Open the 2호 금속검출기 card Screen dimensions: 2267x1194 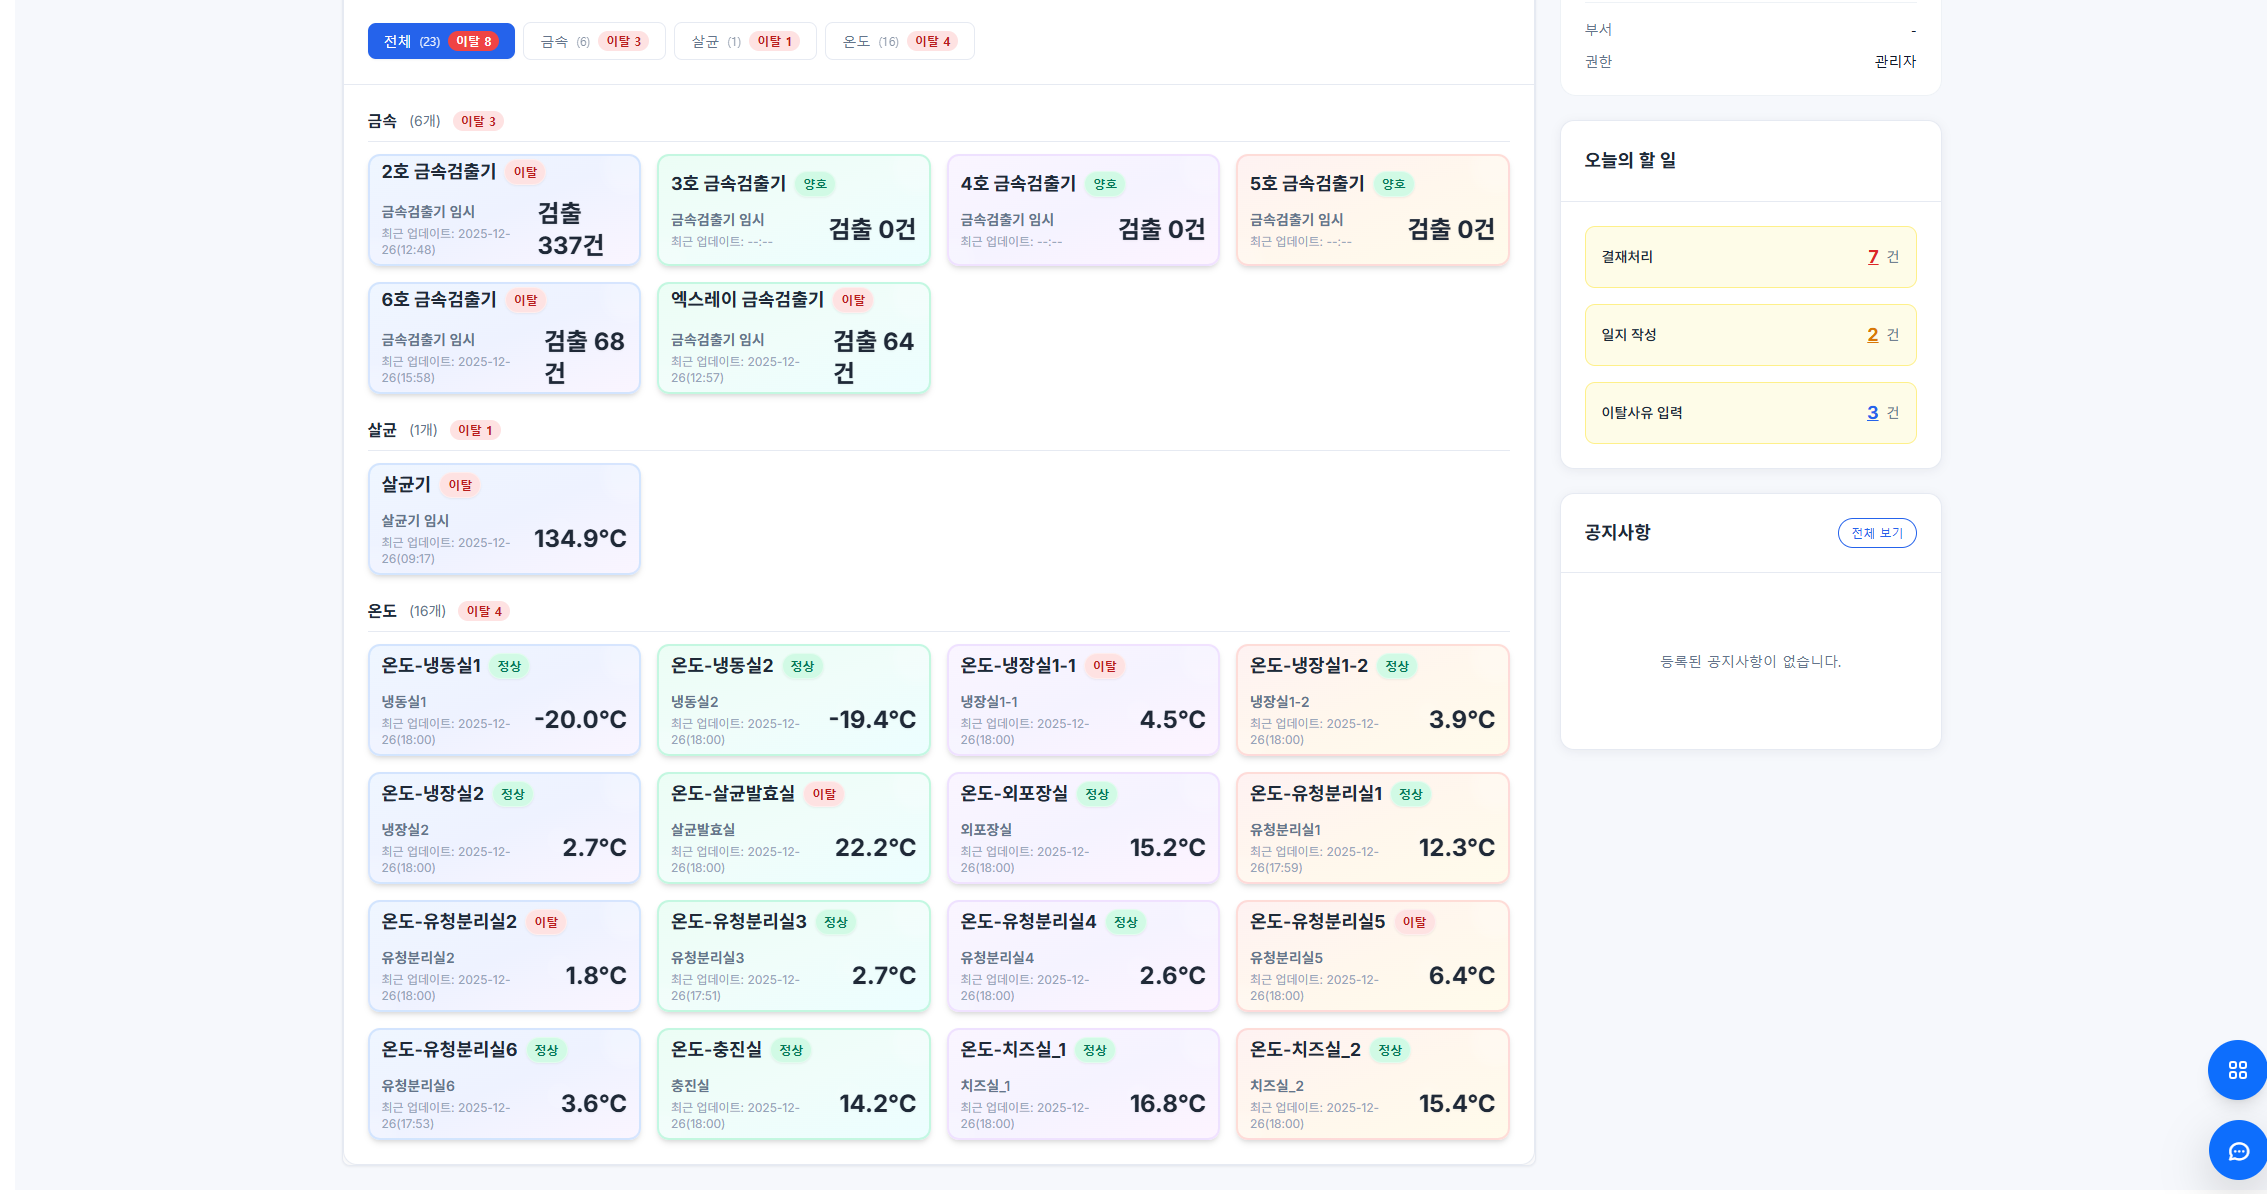pos(504,210)
